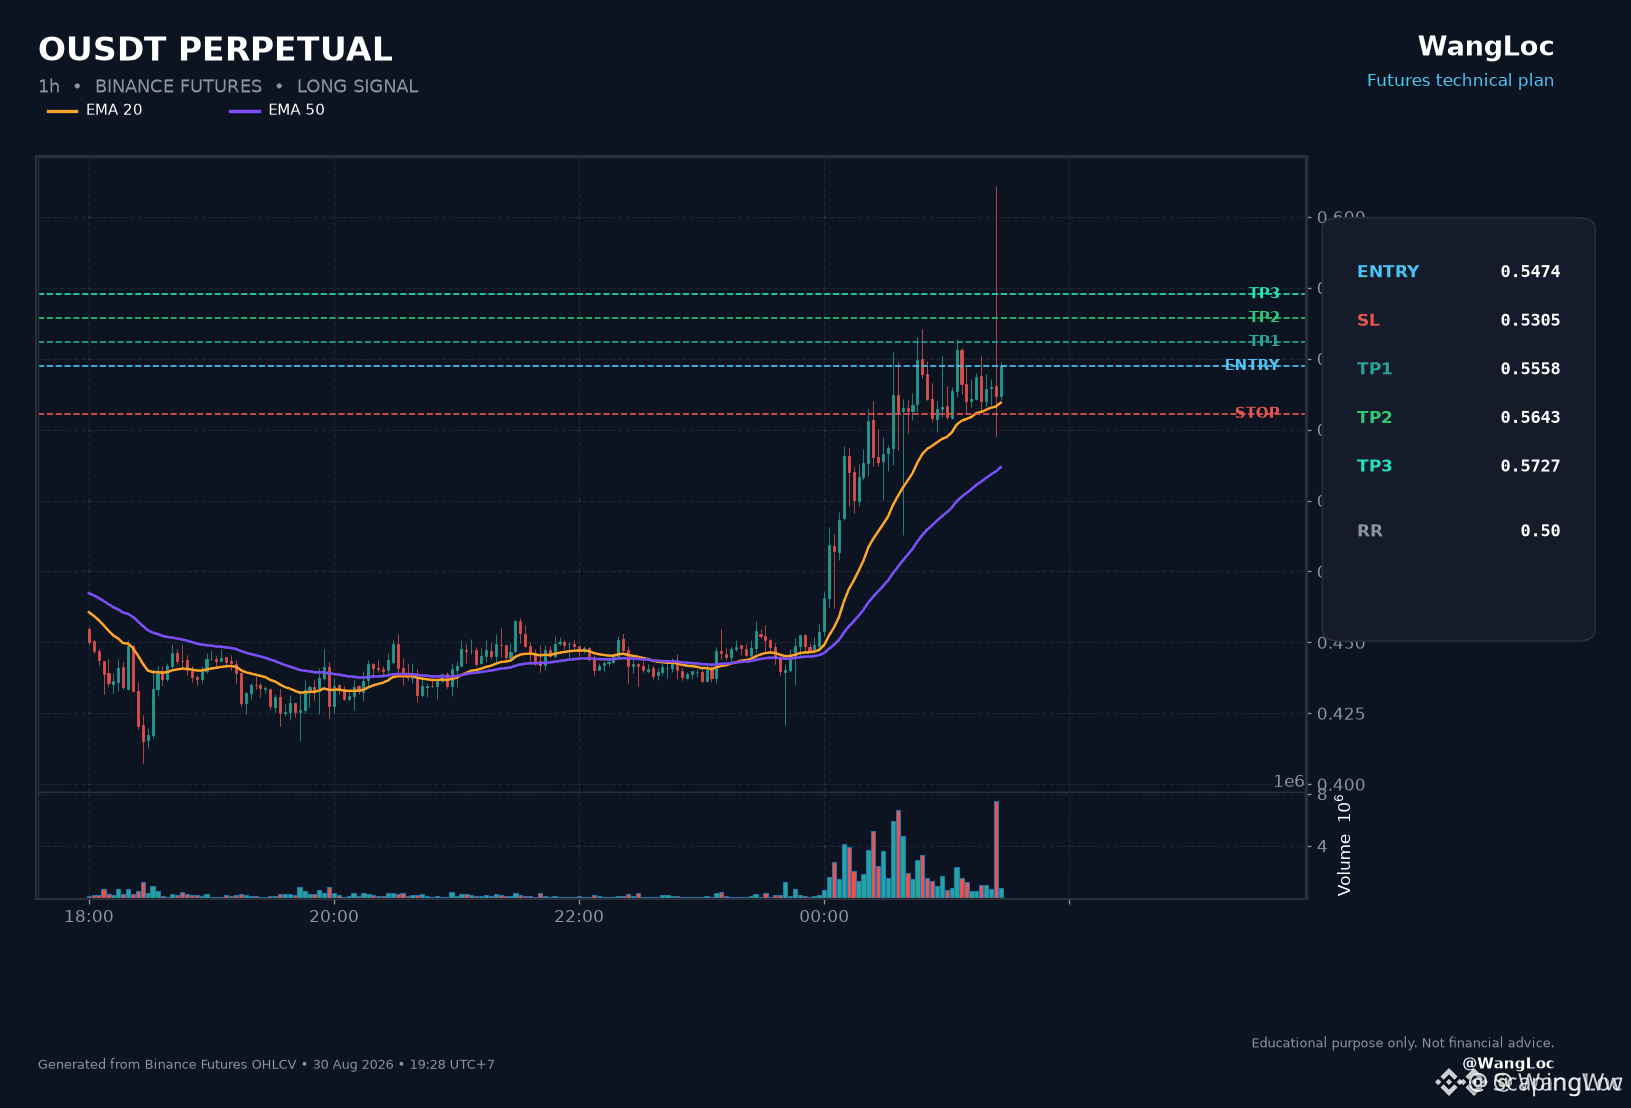Screen dimensions: 1631x1108
Task: Click the "OUSDT PERPETUAL" chart title
Action: tap(215, 49)
